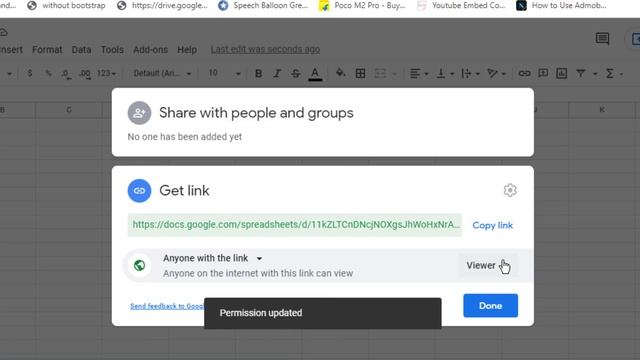
Task: Open the Help menu
Action: (187, 50)
